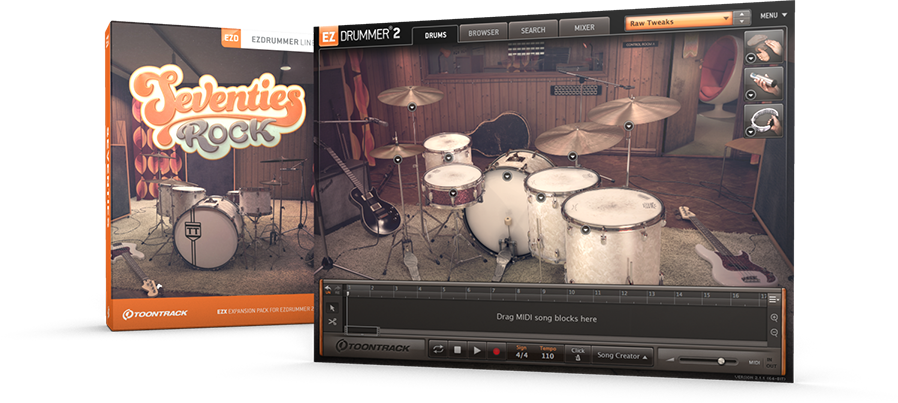Step to the next preset with down arrow
The width and height of the screenshot is (898, 403).
coord(742,22)
